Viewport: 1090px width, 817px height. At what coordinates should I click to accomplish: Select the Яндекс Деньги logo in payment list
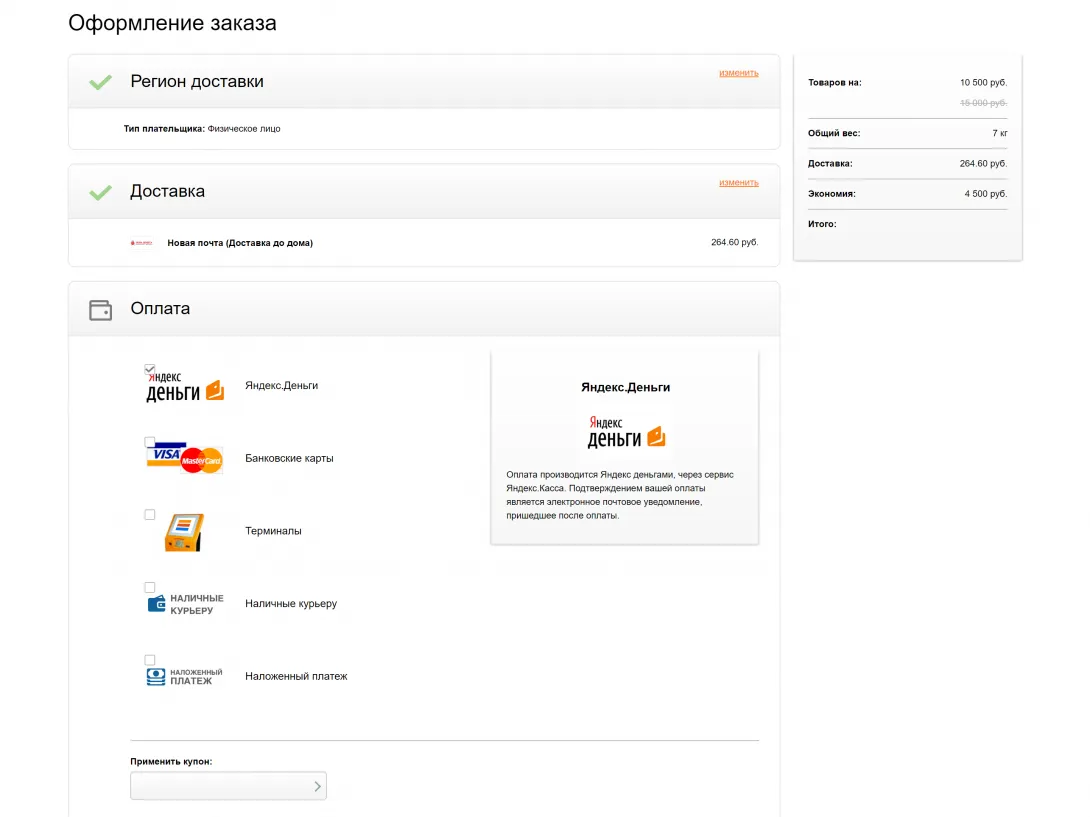[x=185, y=387]
